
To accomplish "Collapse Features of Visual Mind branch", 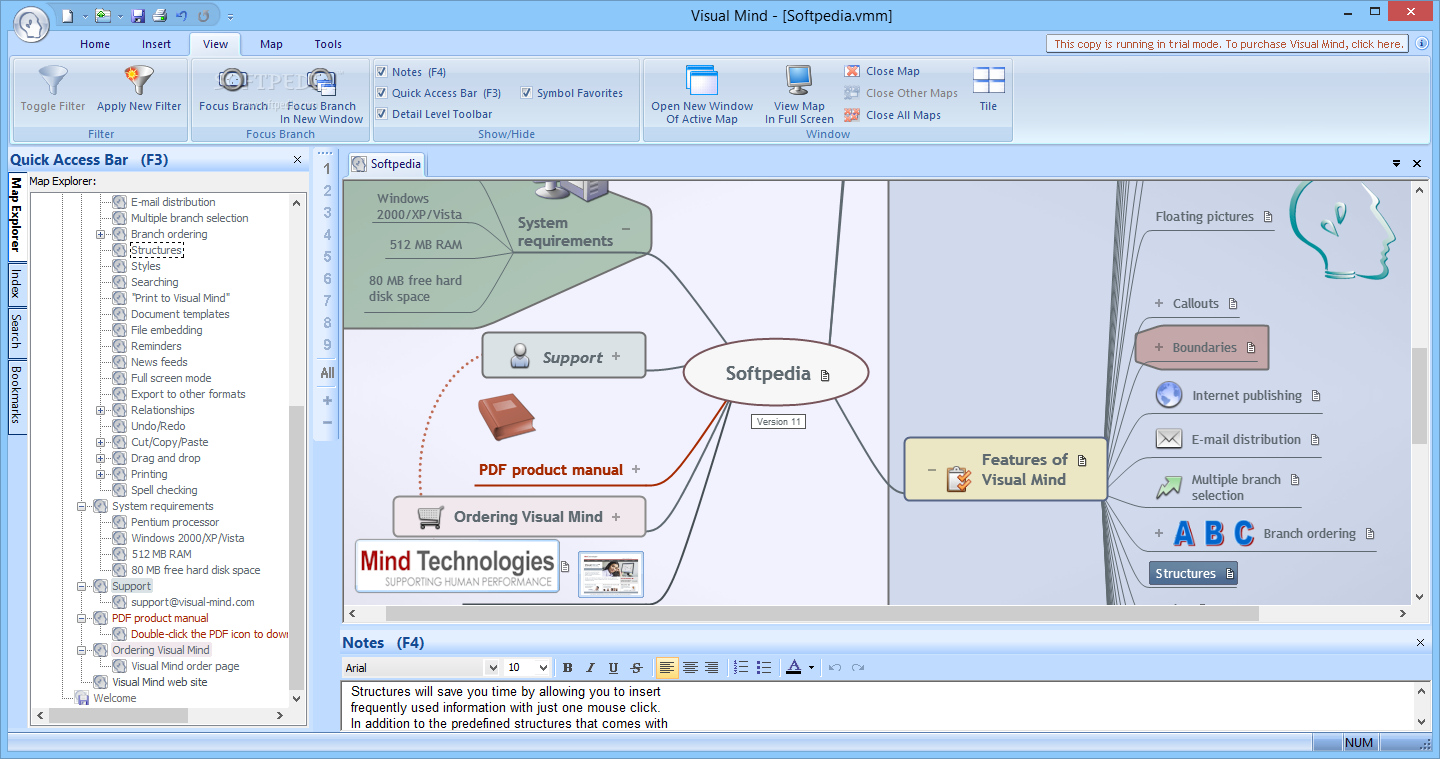I will 932,469.
